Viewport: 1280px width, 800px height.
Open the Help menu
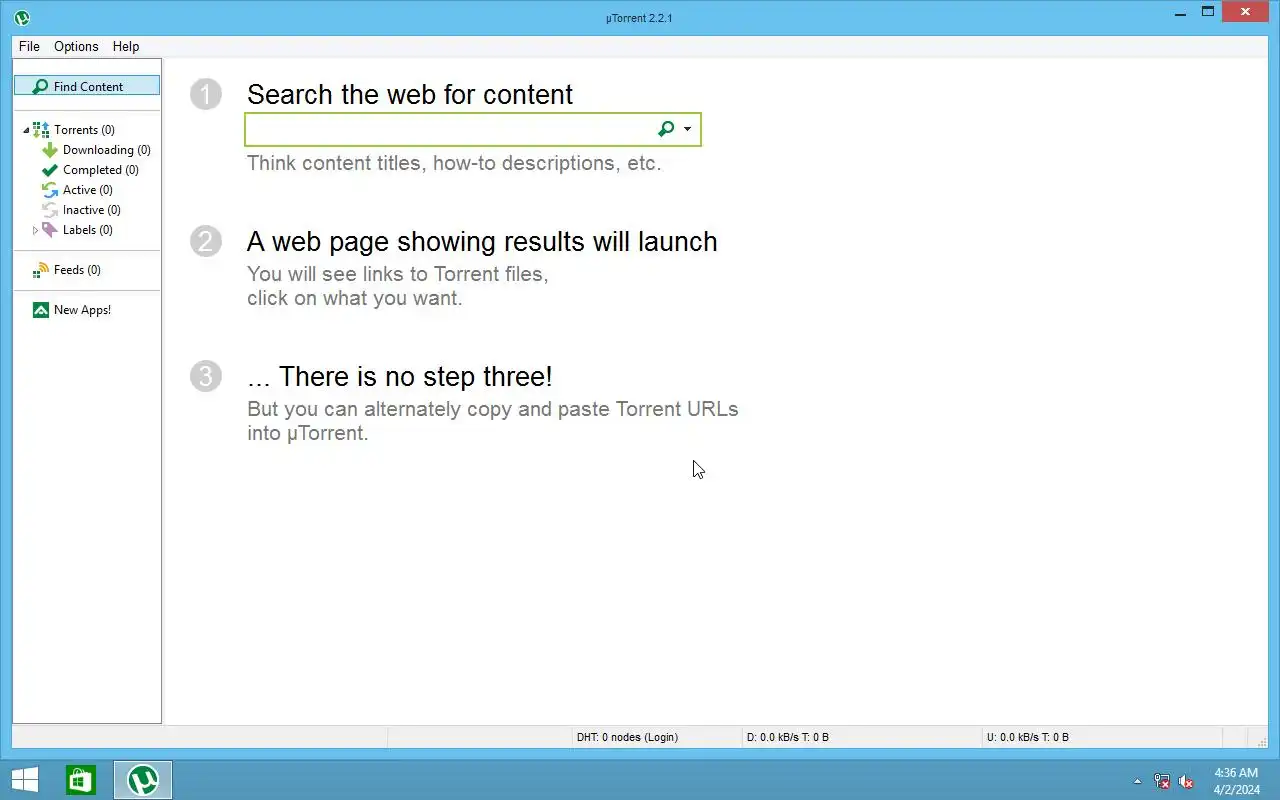click(126, 46)
